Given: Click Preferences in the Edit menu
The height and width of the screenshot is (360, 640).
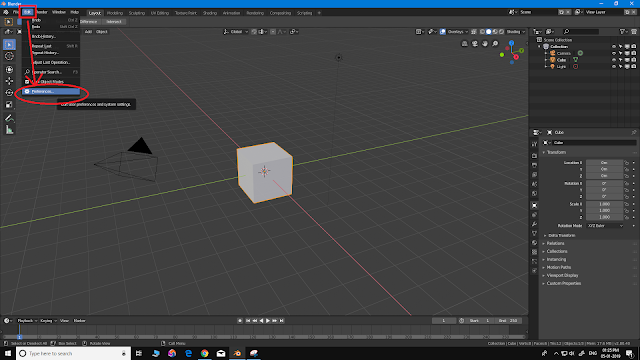Looking at the screenshot, I should click(x=51, y=91).
